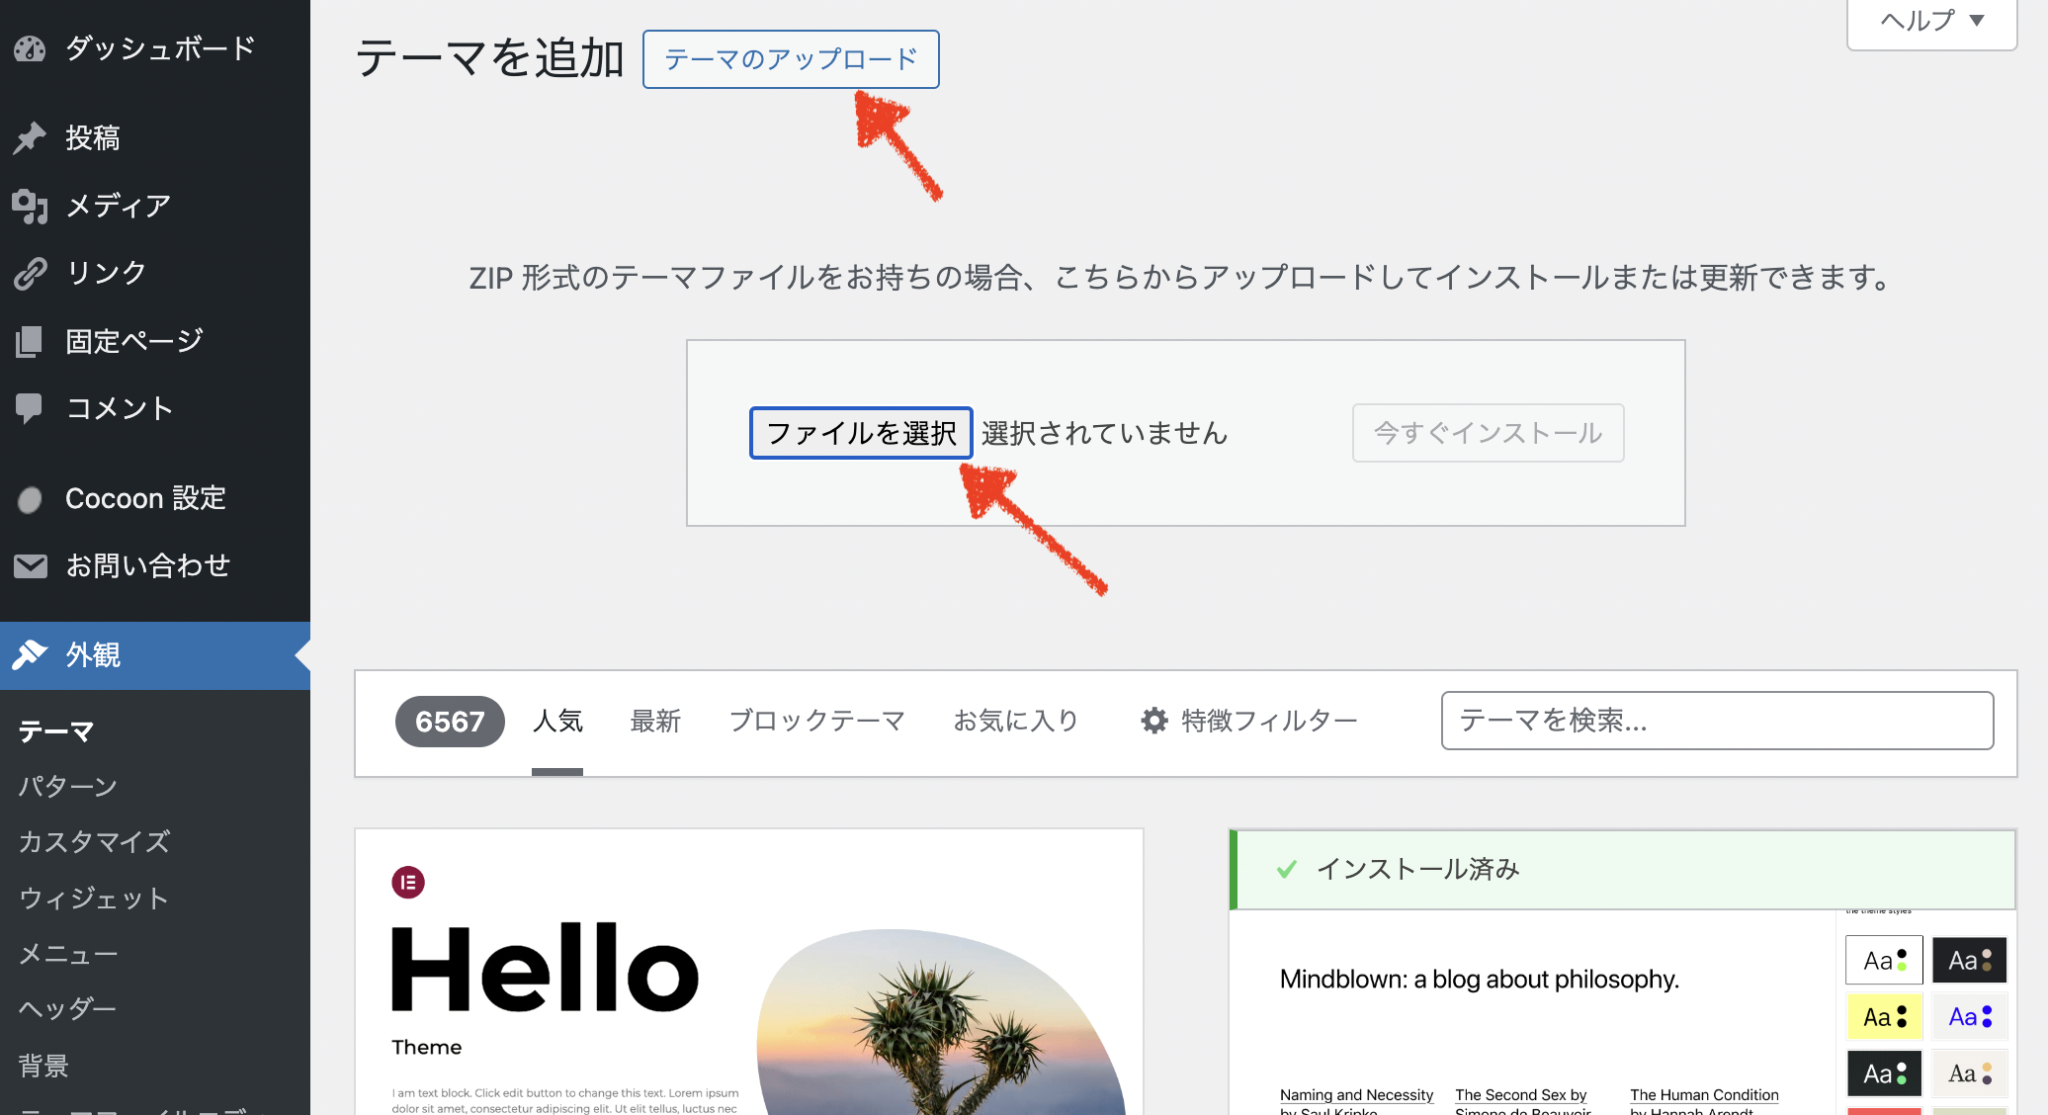Click the テーマのアップロード button
The image size is (2048, 1115).
click(790, 59)
